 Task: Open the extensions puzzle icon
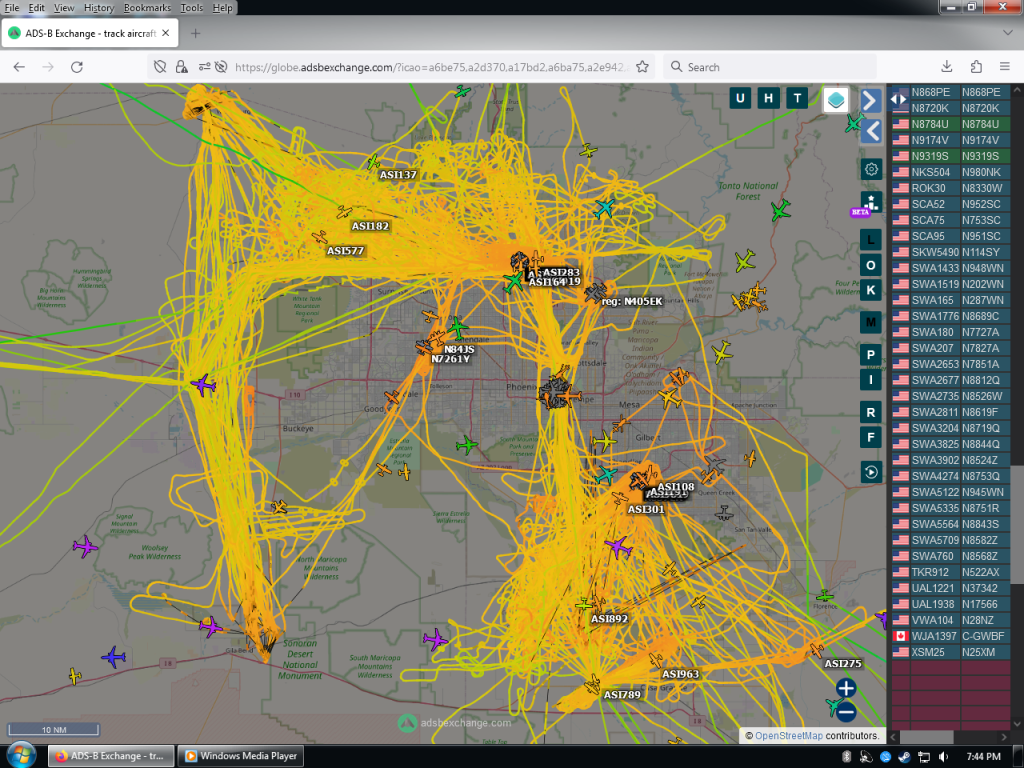point(976,67)
